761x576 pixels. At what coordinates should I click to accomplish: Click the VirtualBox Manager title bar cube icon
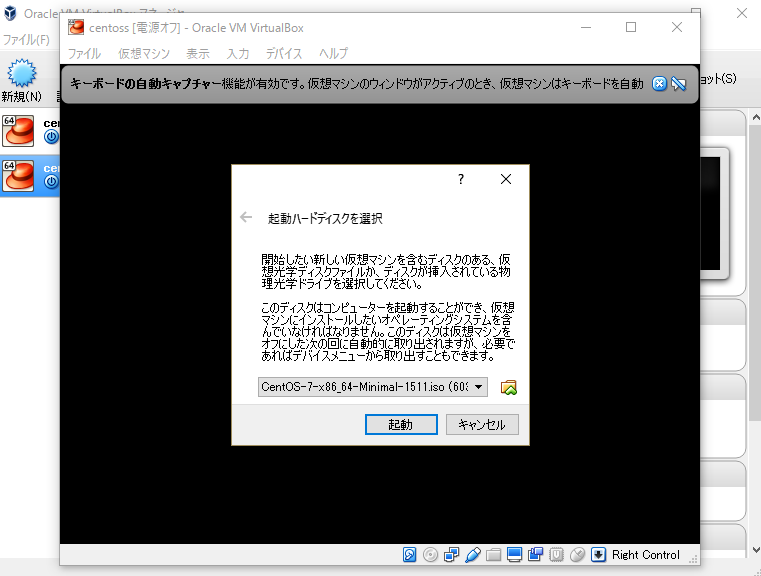click(x=10, y=13)
